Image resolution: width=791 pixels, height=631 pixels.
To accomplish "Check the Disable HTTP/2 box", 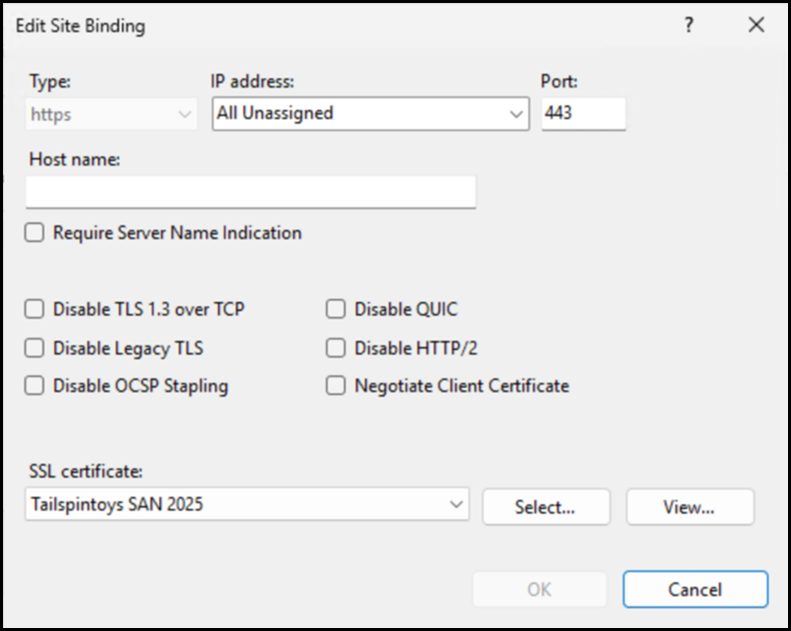I will pos(336,348).
